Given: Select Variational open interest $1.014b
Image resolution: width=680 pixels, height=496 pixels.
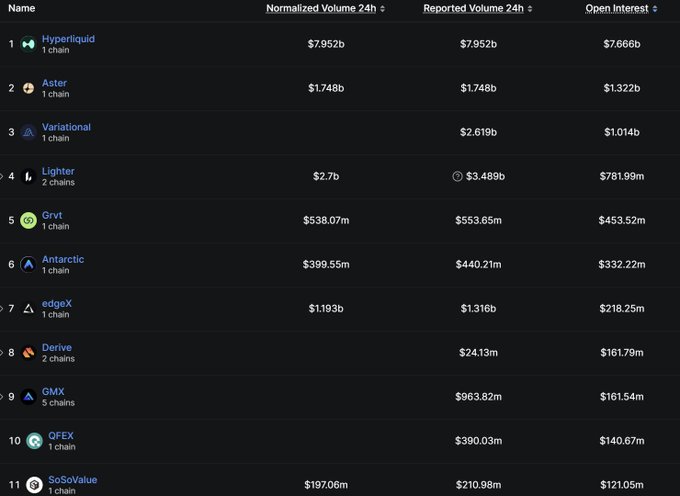Looking at the screenshot, I should point(621,132).
